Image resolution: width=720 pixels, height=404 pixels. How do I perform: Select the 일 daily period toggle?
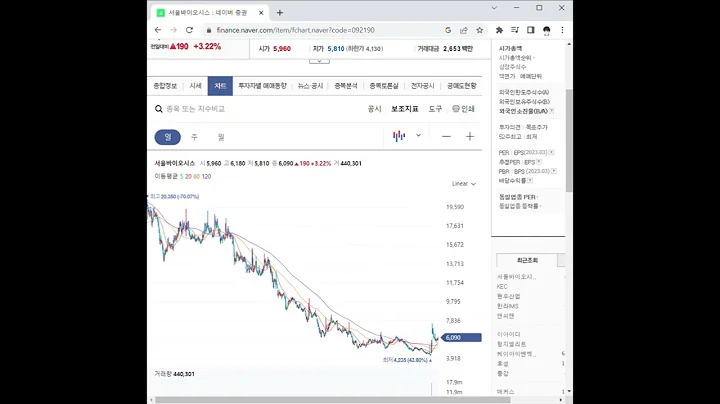click(x=168, y=137)
